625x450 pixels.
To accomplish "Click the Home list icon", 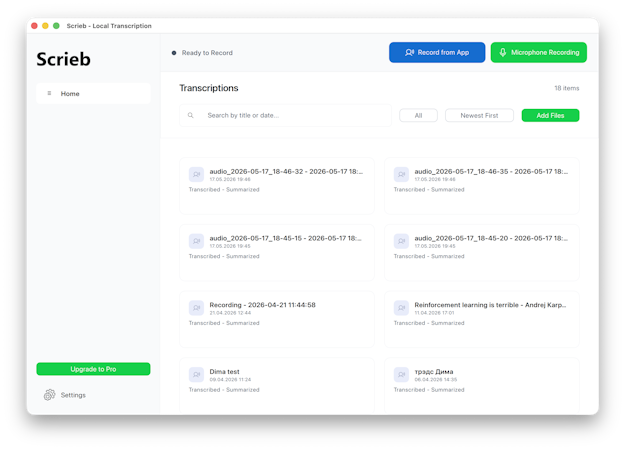I will [49, 93].
